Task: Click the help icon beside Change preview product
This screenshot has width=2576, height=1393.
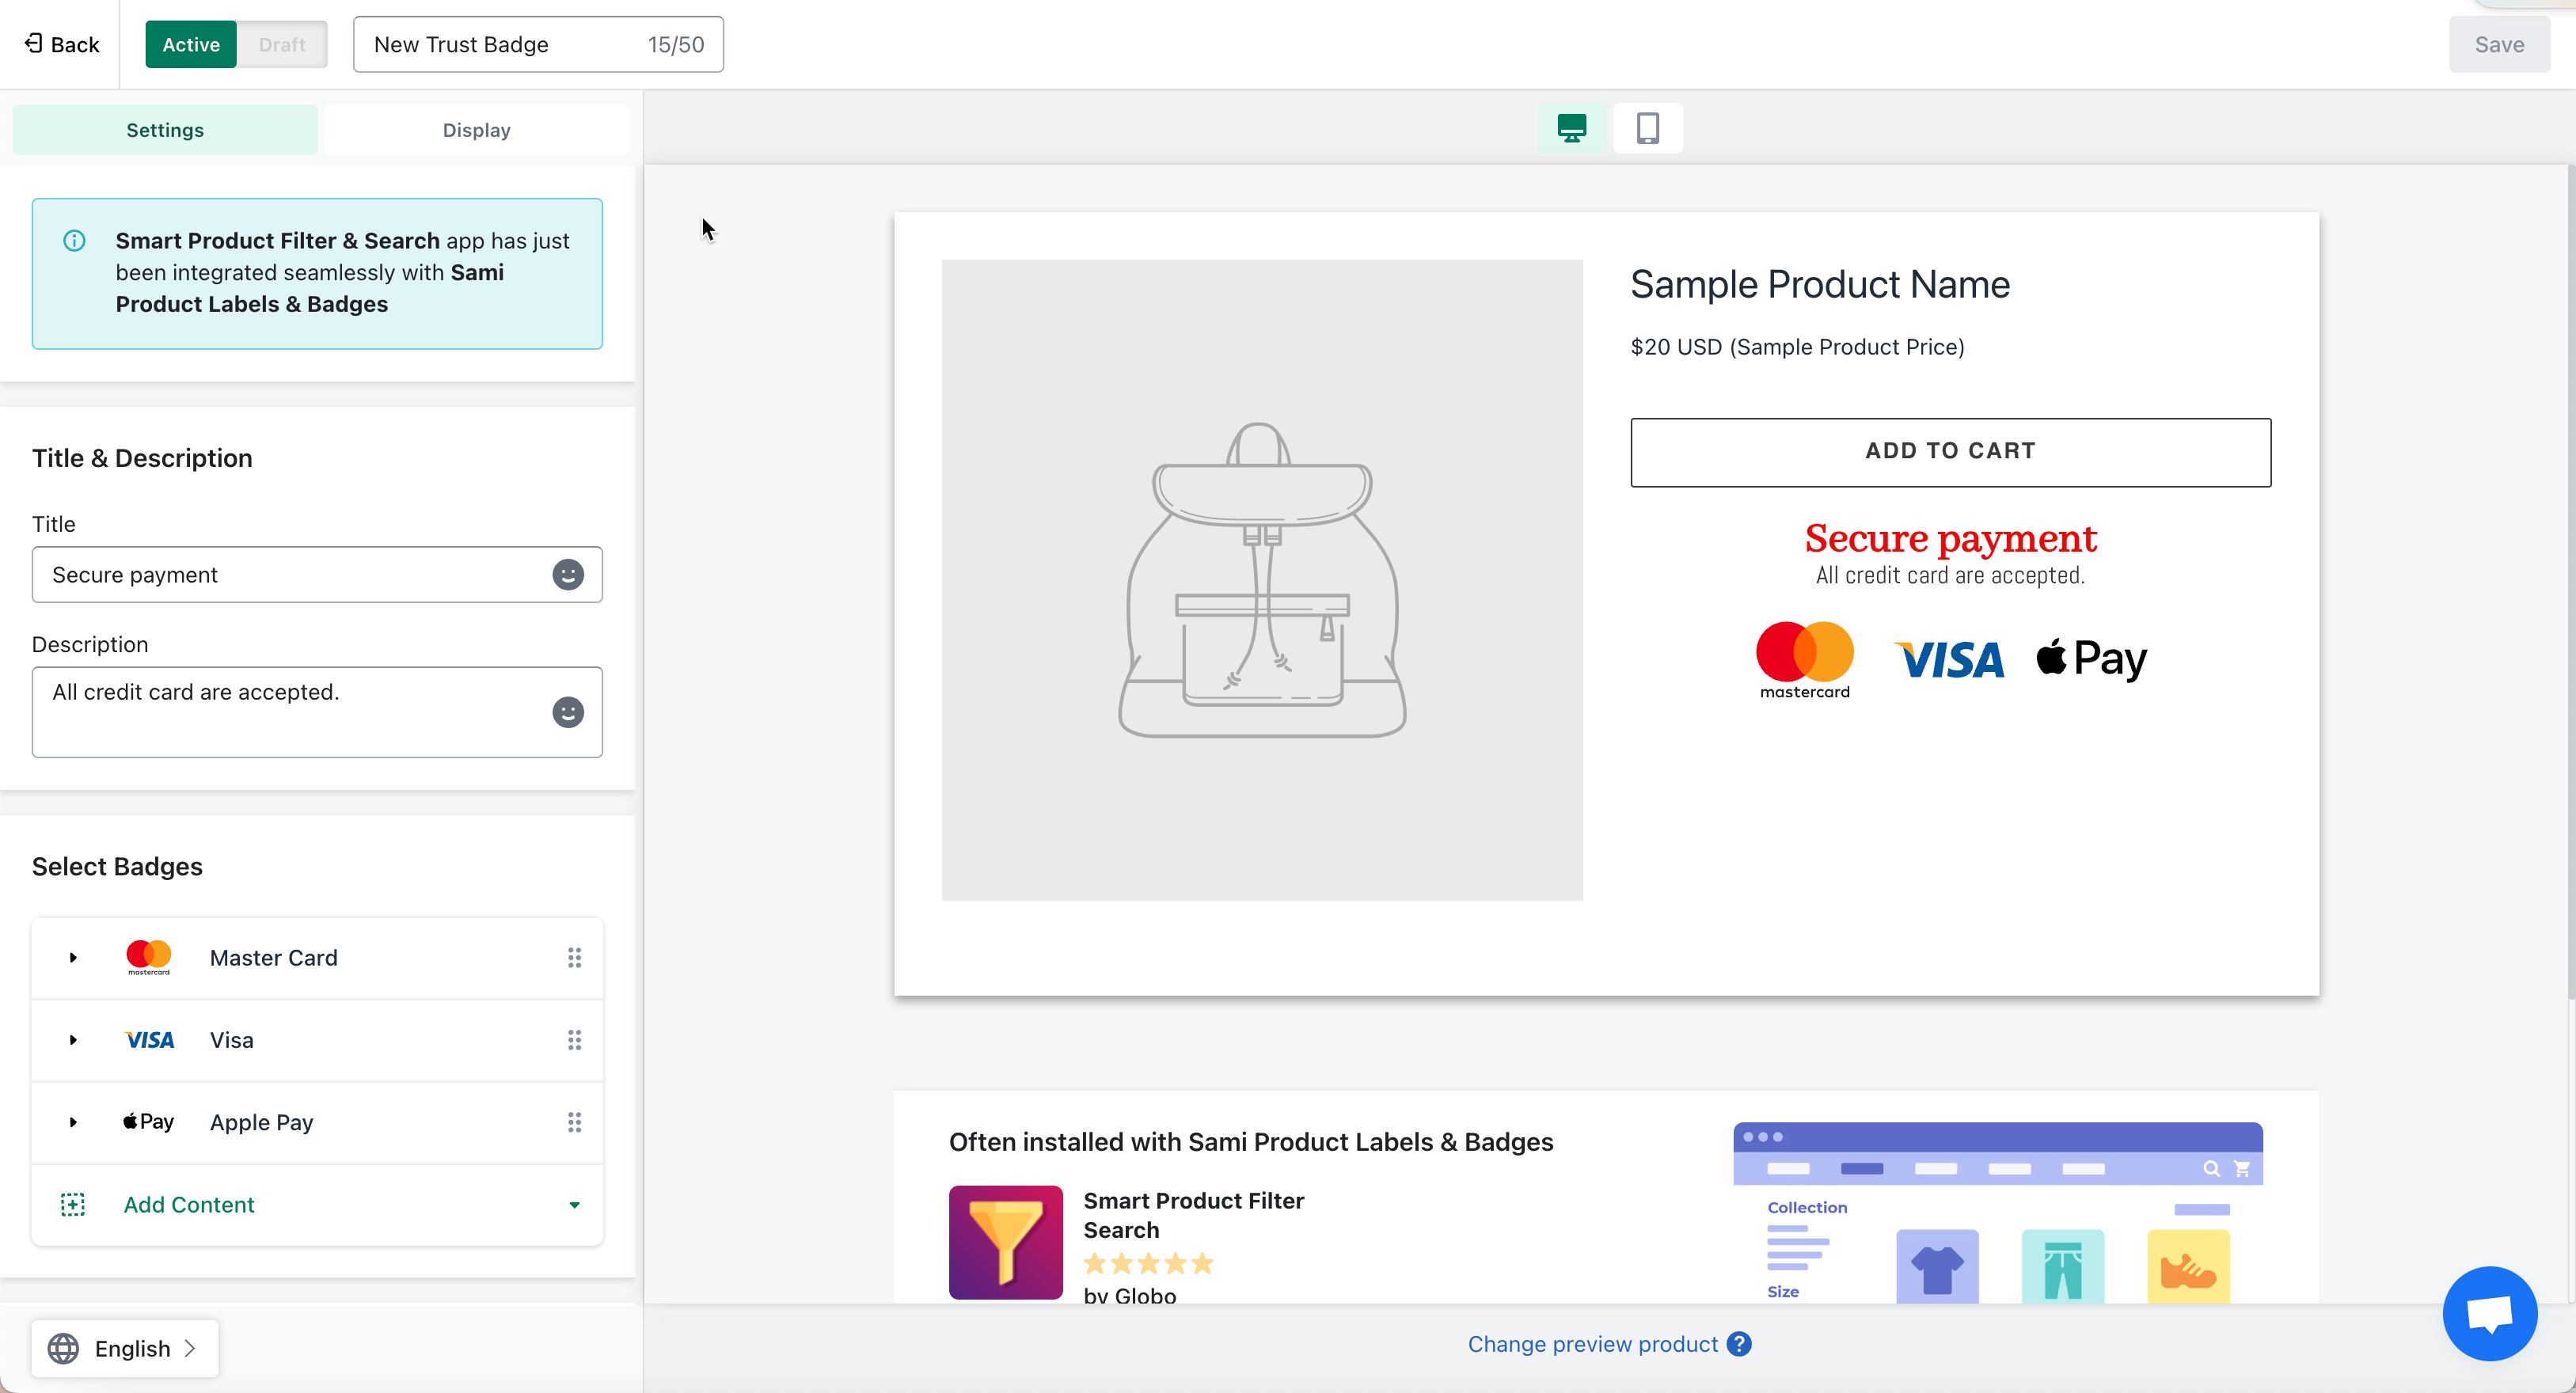Action: click(x=1740, y=1344)
